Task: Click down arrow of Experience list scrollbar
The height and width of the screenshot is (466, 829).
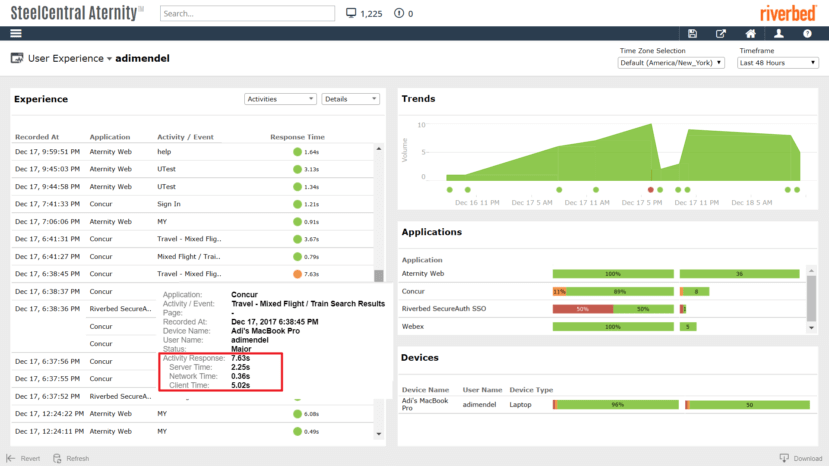Action: (379, 434)
